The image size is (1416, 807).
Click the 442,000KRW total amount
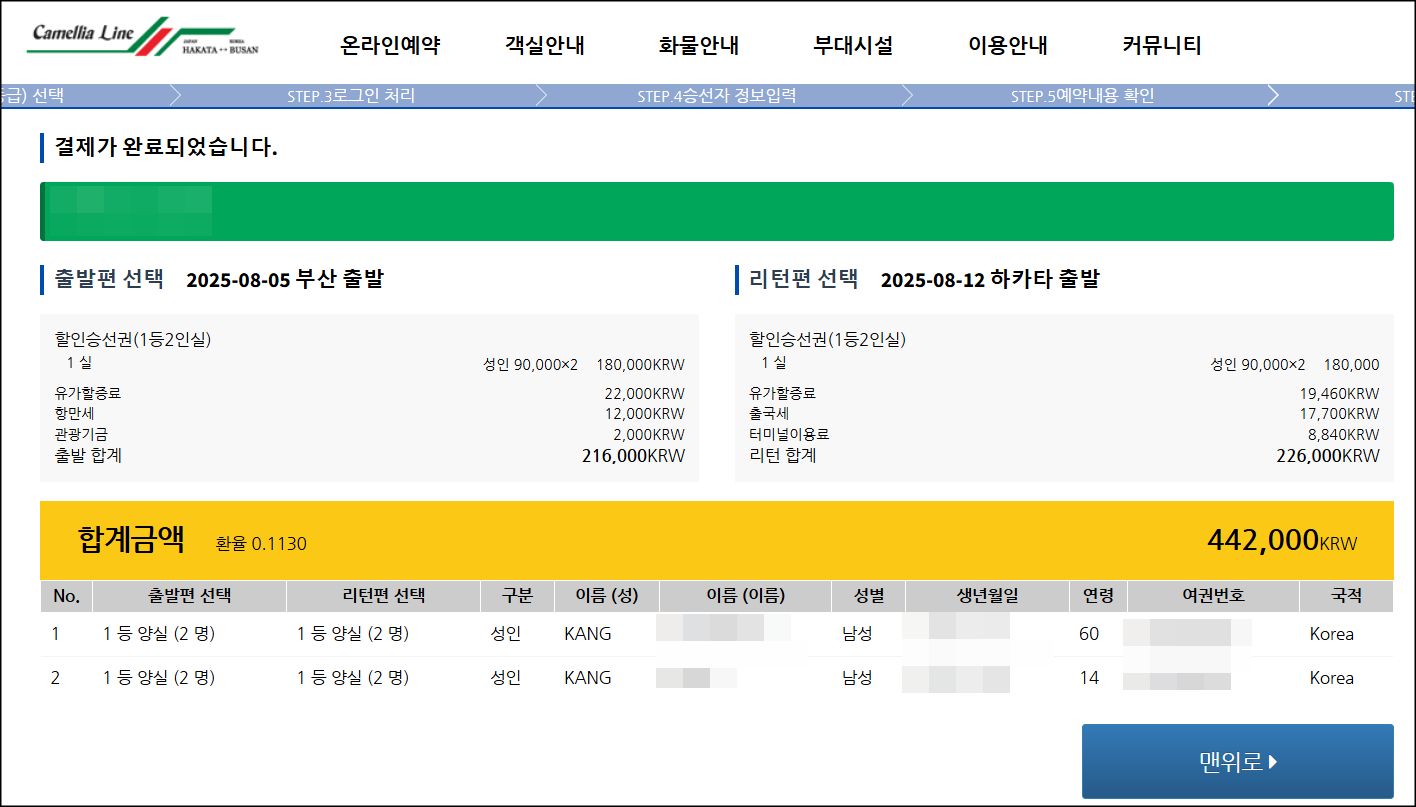click(1282, 540)
